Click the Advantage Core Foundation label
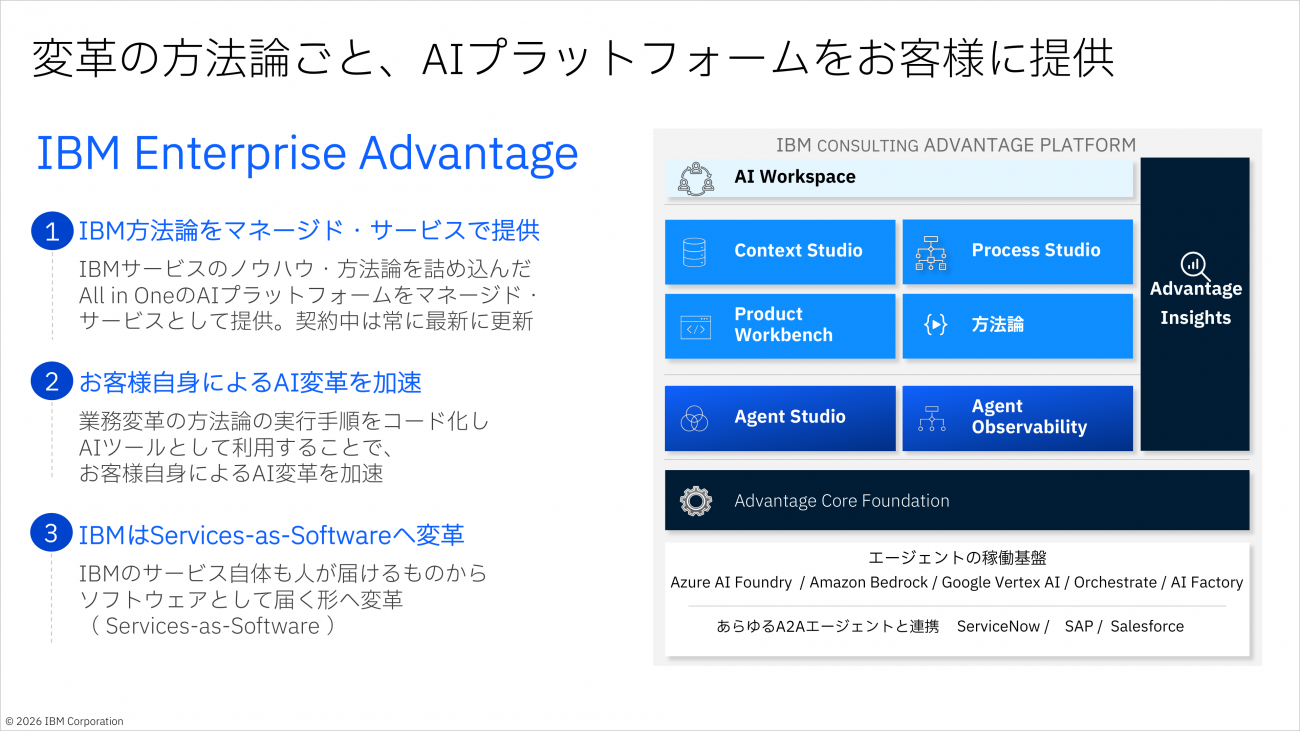The image size is (1300, 731). click(842, 501)
